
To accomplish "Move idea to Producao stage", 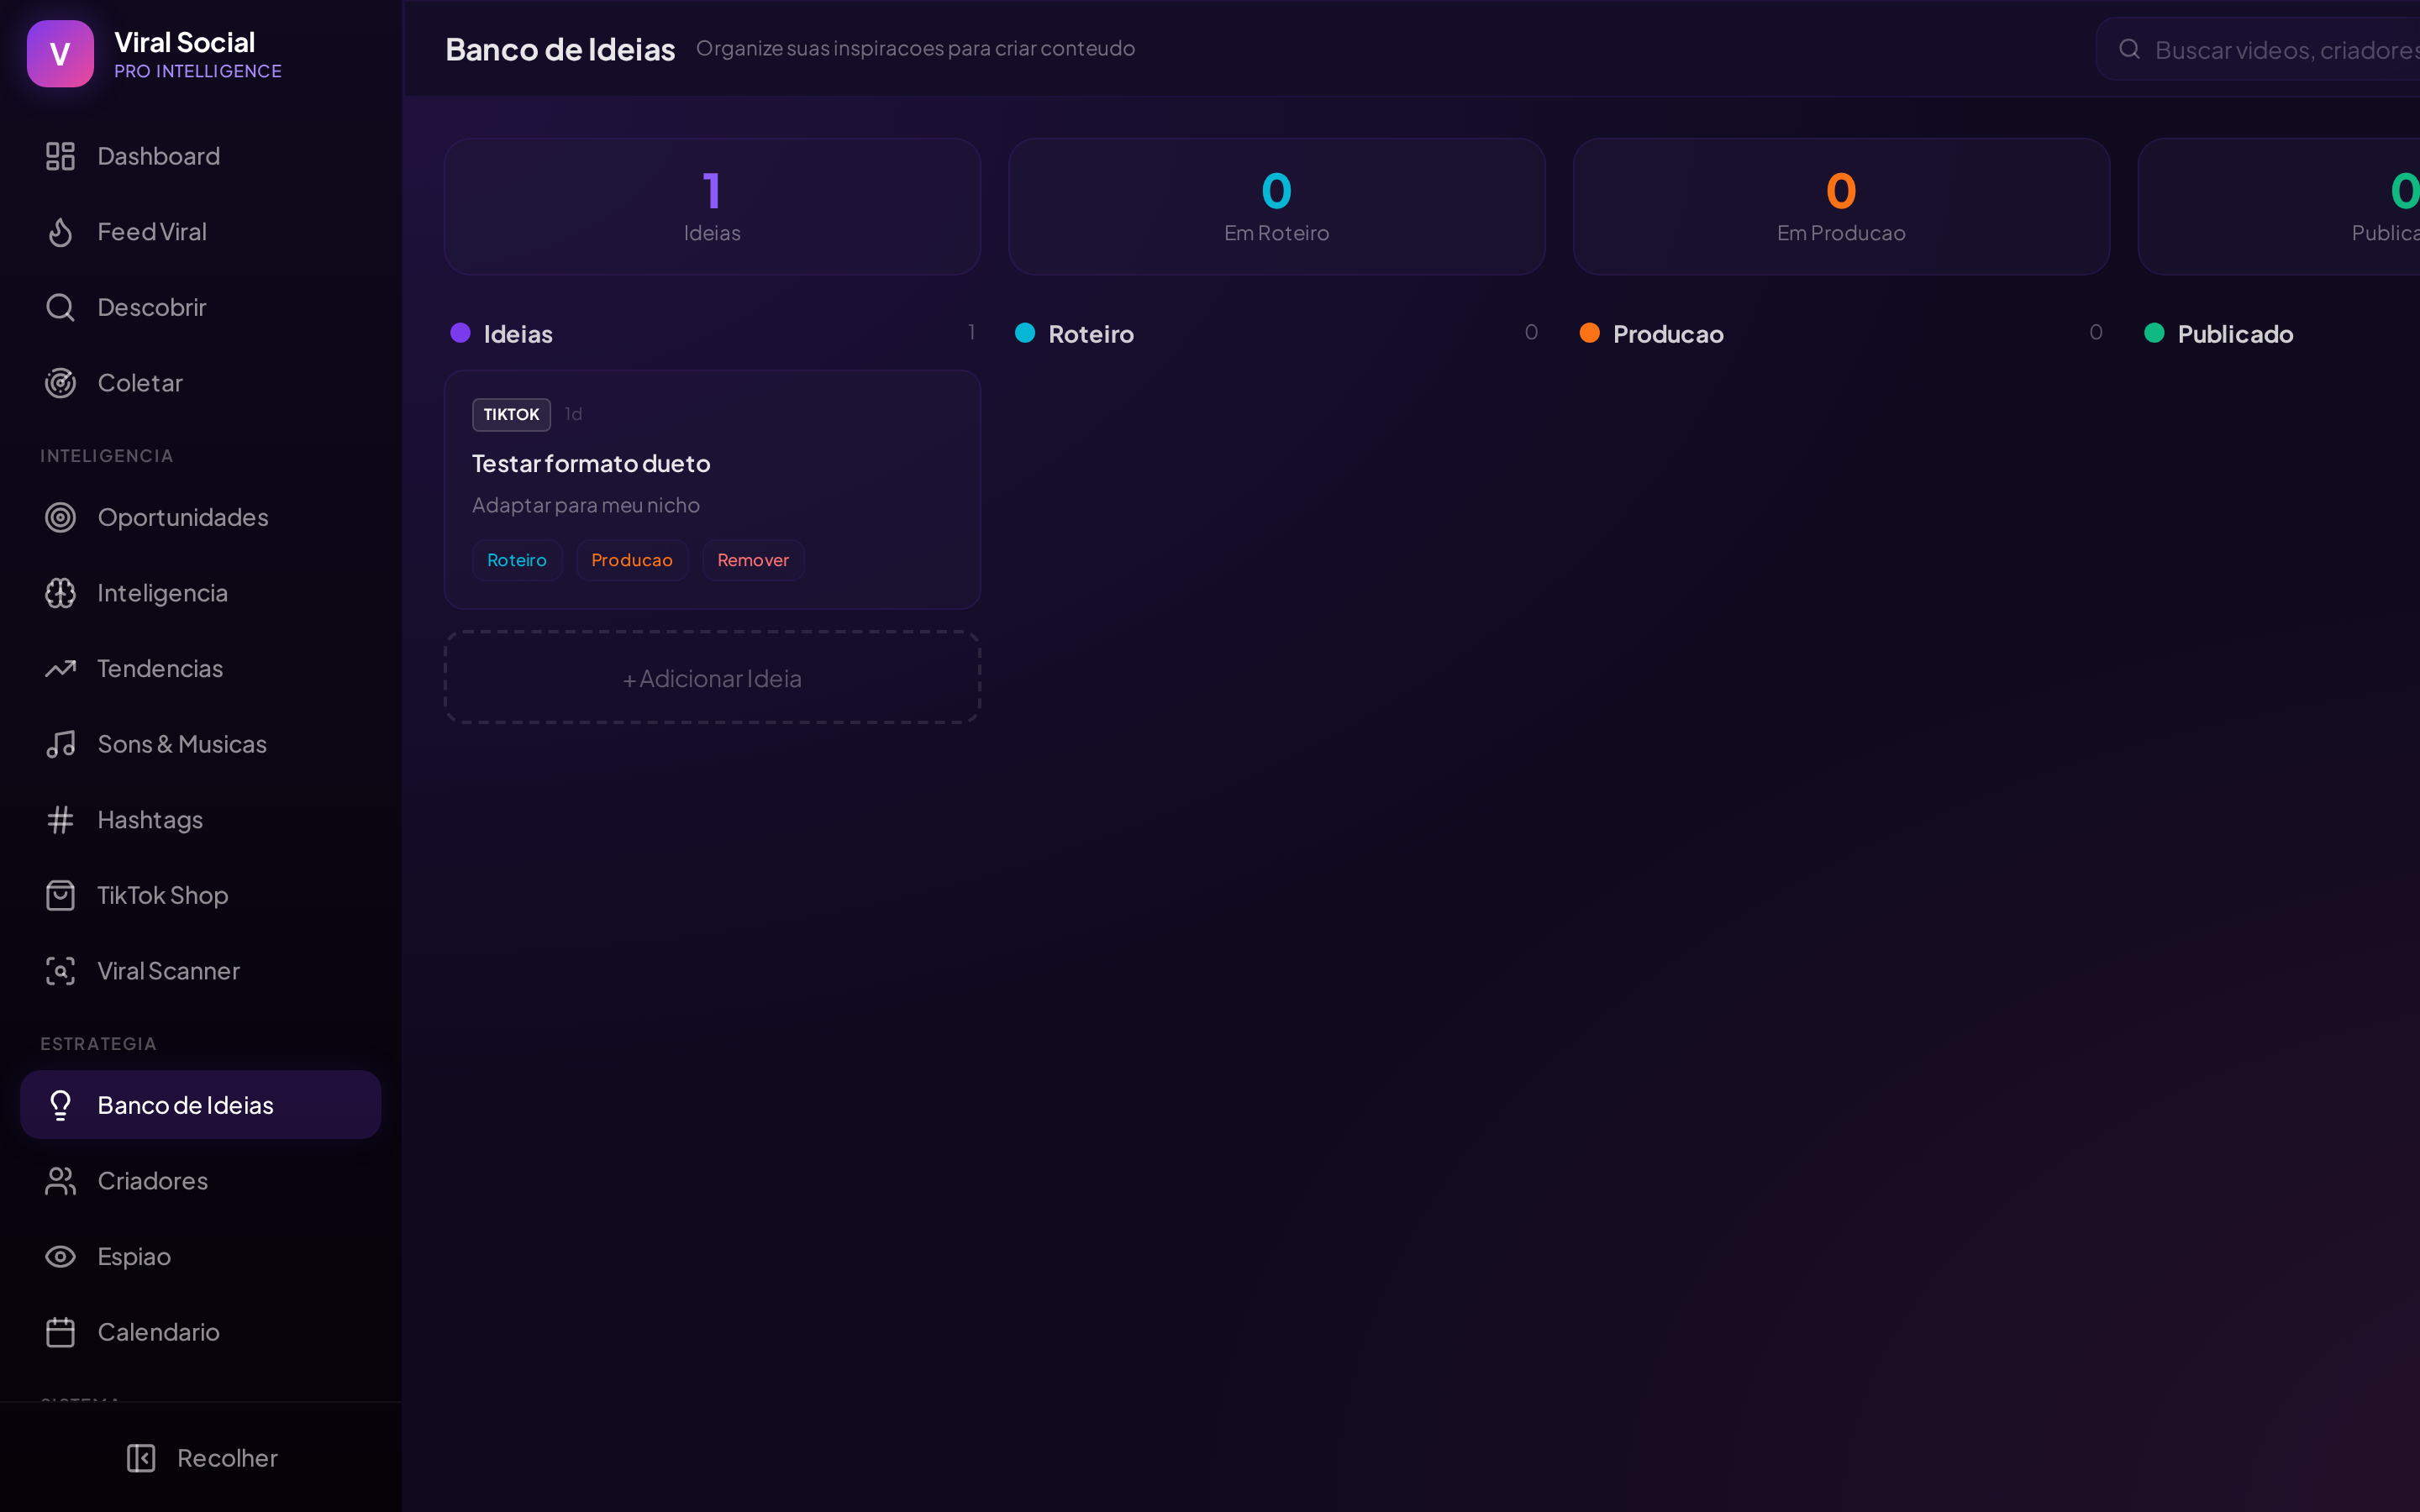I will 632,560.
